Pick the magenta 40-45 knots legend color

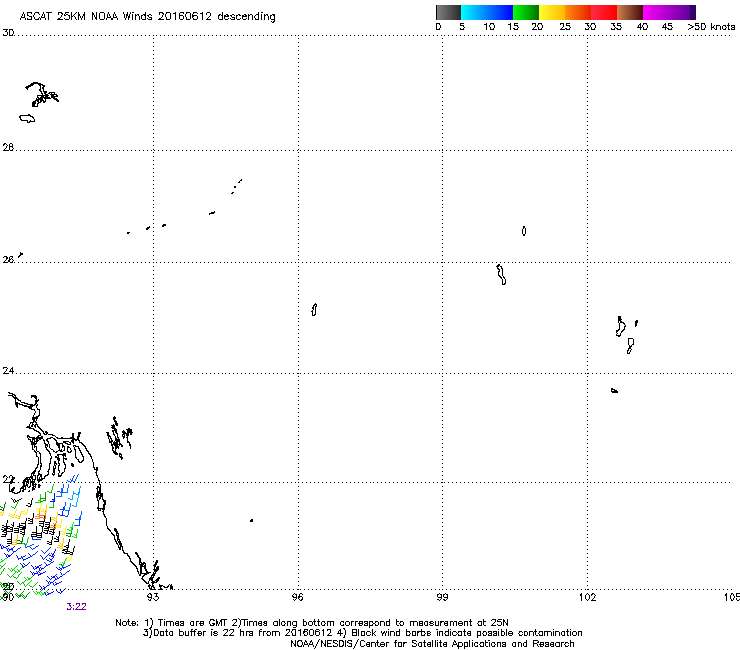click(x=656, y=12)
